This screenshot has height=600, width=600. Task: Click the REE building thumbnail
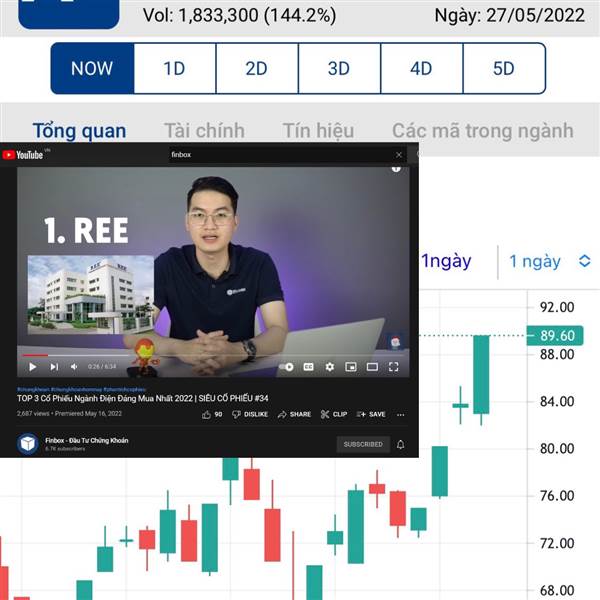[x=91, y=295]
